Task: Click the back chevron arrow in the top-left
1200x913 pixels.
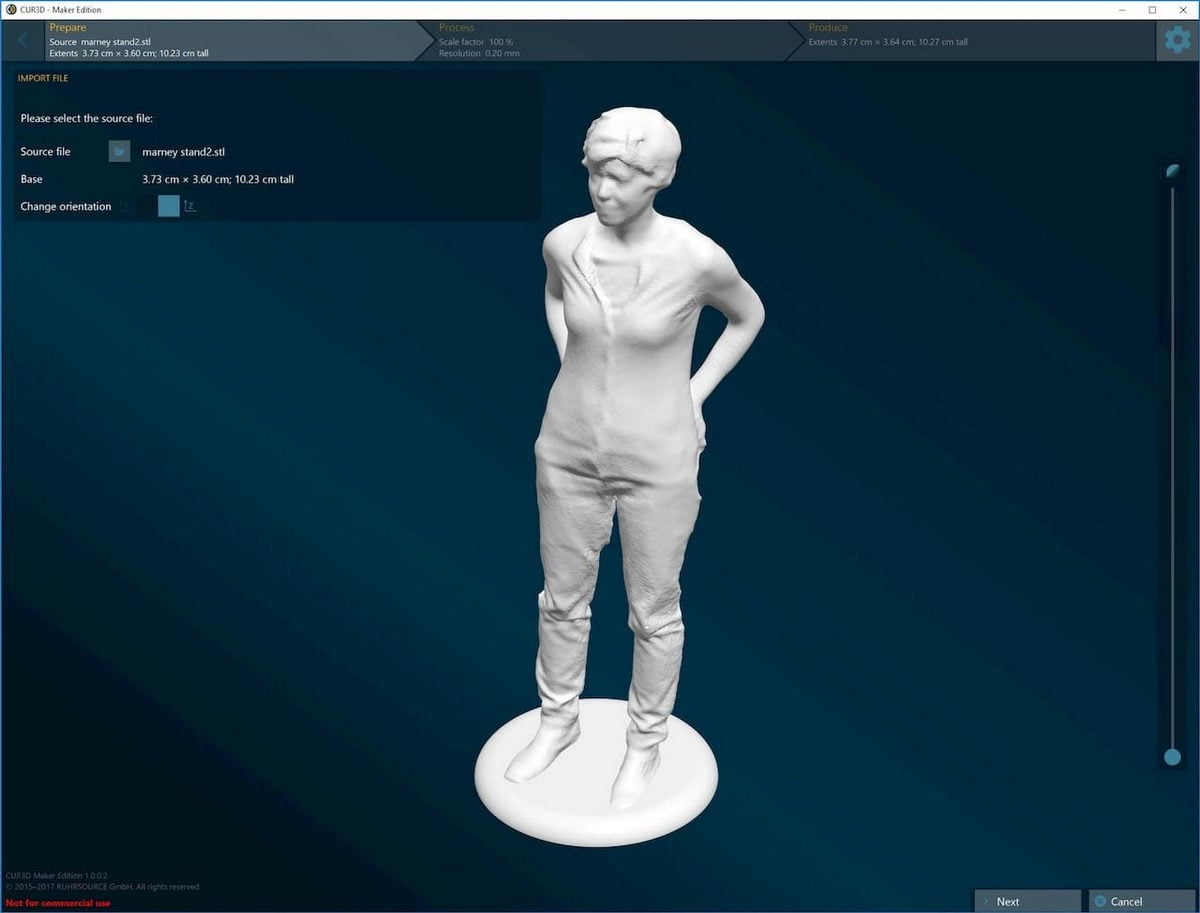Action: click(x=21, y=40)
